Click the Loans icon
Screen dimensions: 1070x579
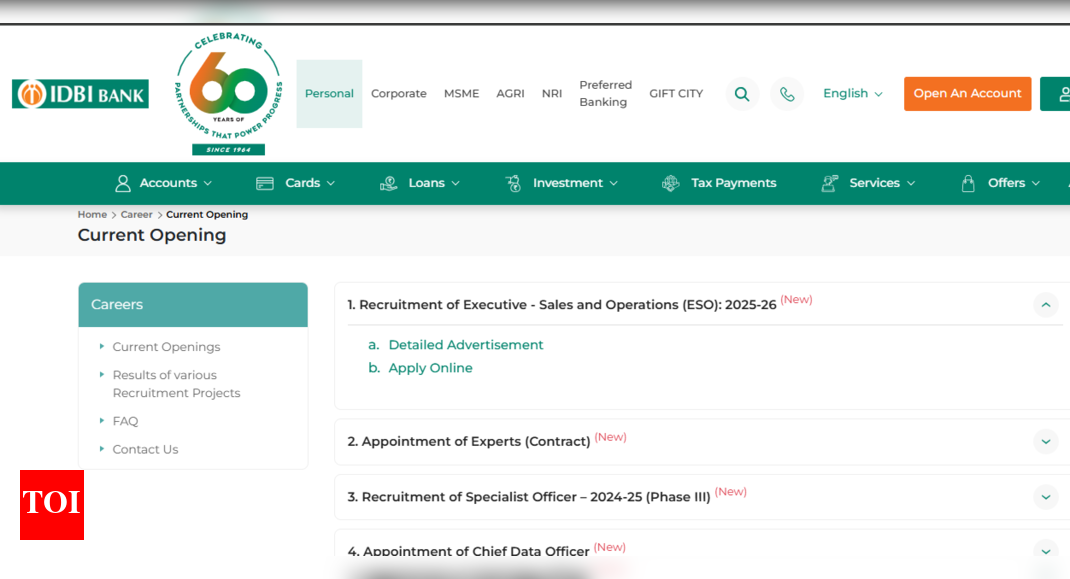(x=388, y=183)
